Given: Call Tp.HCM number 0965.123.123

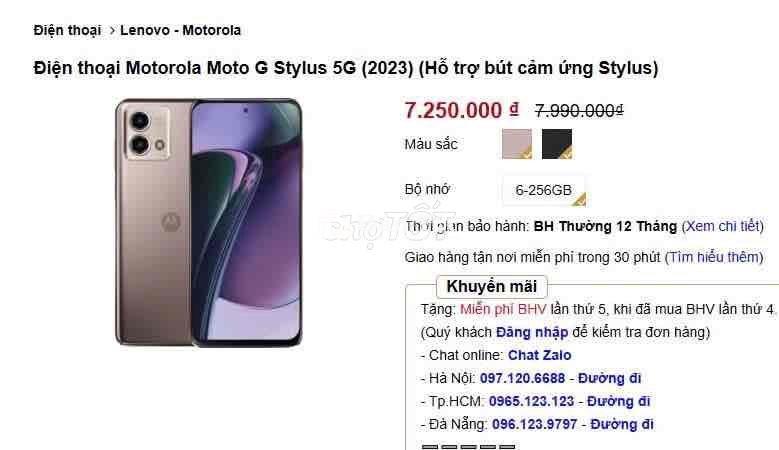Looking at the screenshot, I should click(531, 401).
